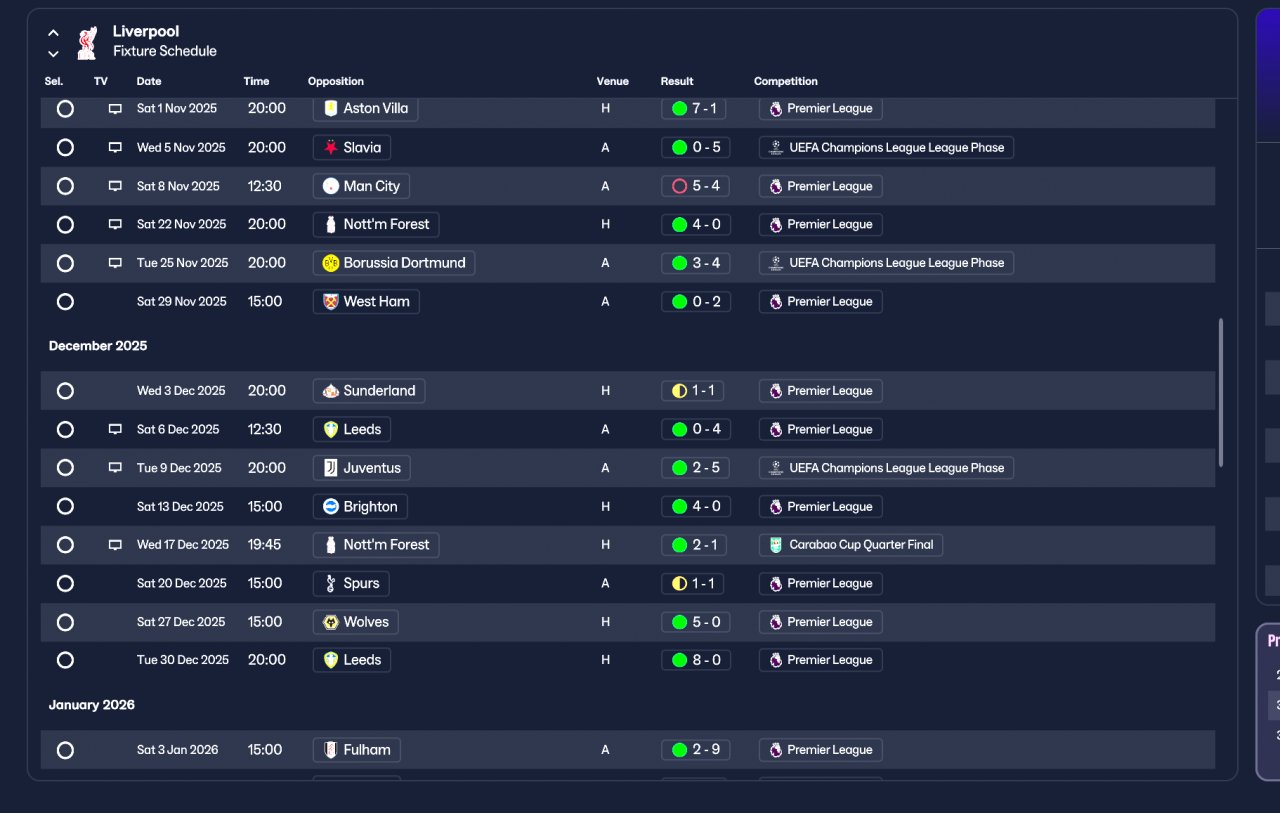The width and height of the screenshot is (1280, 813).
Task: Click the Carabao Cup competition icon
Action: pos(775,545)
